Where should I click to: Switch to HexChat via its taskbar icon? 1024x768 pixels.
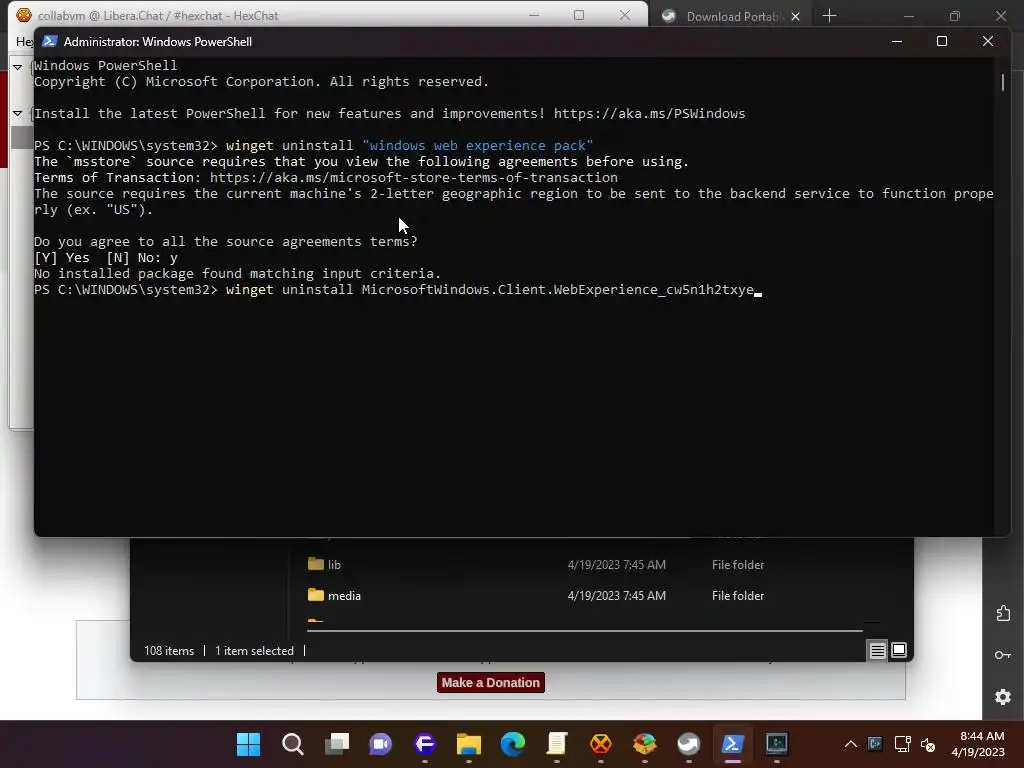point(601,744)
